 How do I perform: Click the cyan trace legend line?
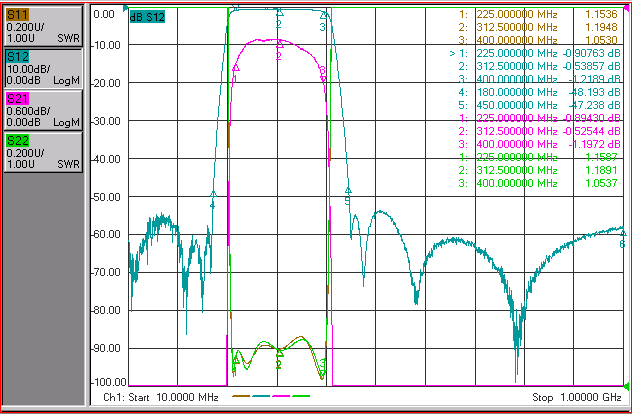261,397
